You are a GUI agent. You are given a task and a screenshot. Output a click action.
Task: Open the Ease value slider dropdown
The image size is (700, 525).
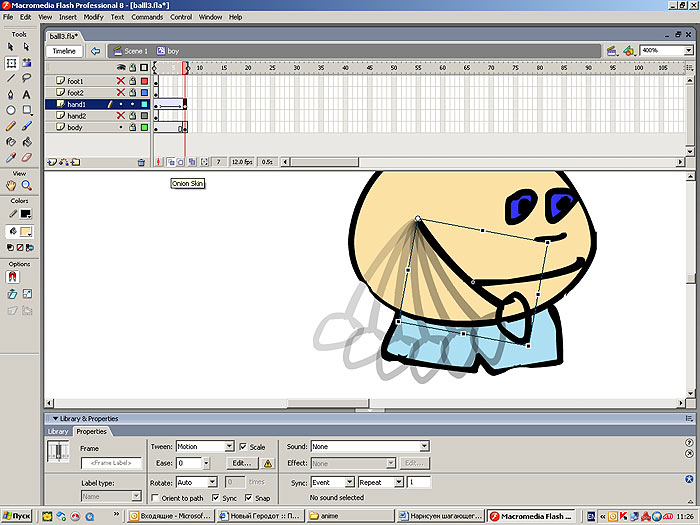(x=206, y=463)
